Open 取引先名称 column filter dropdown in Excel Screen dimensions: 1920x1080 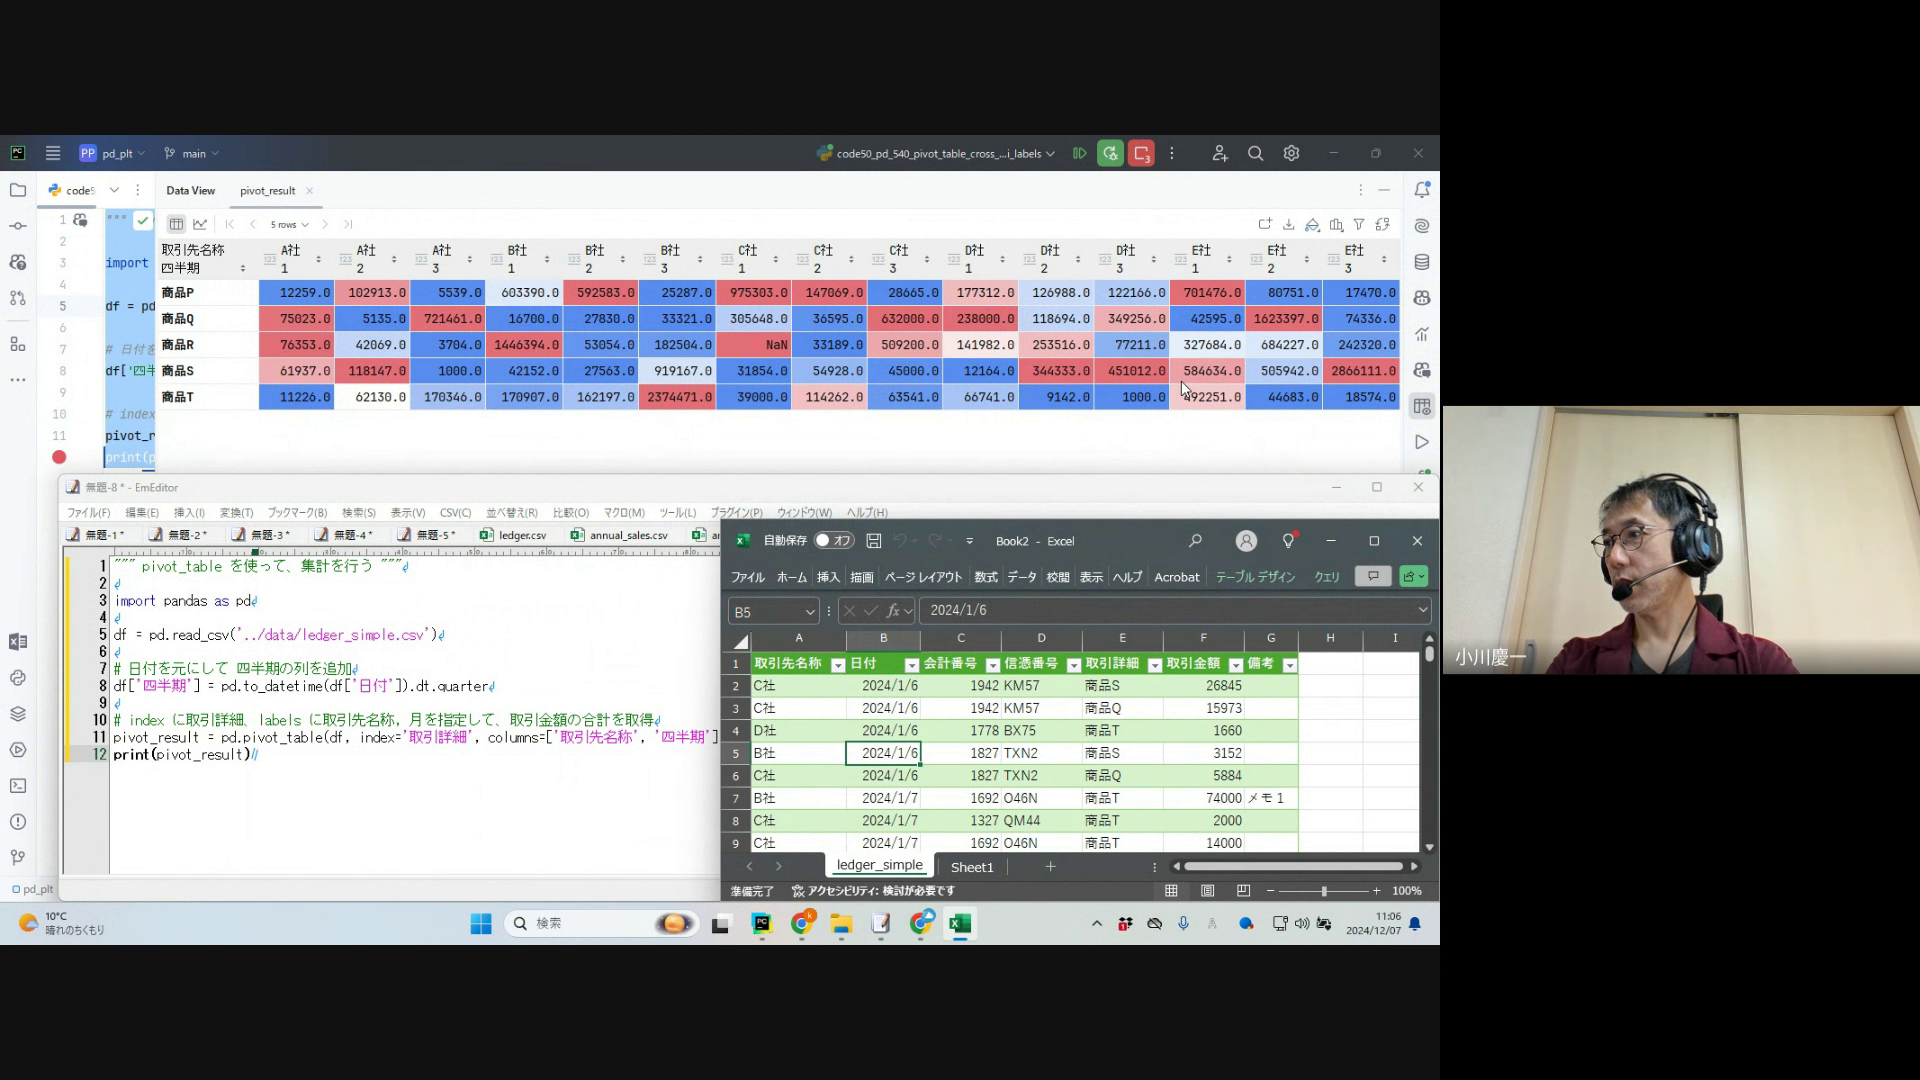(838, 665)
